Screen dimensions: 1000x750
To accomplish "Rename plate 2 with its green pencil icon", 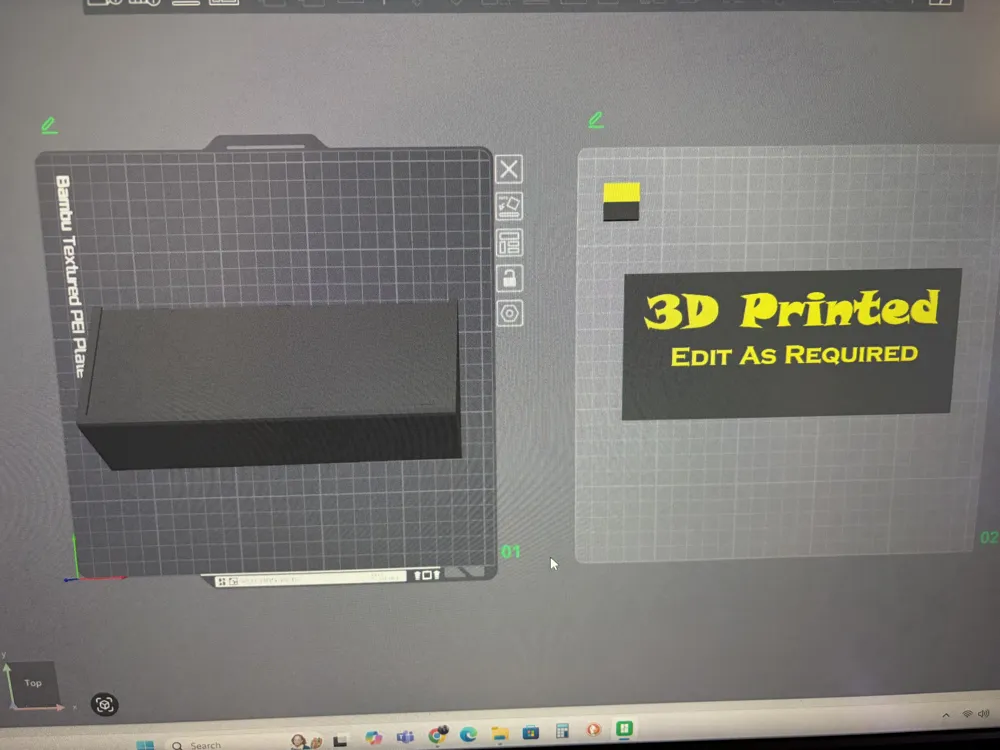I will tap(595, 119).
